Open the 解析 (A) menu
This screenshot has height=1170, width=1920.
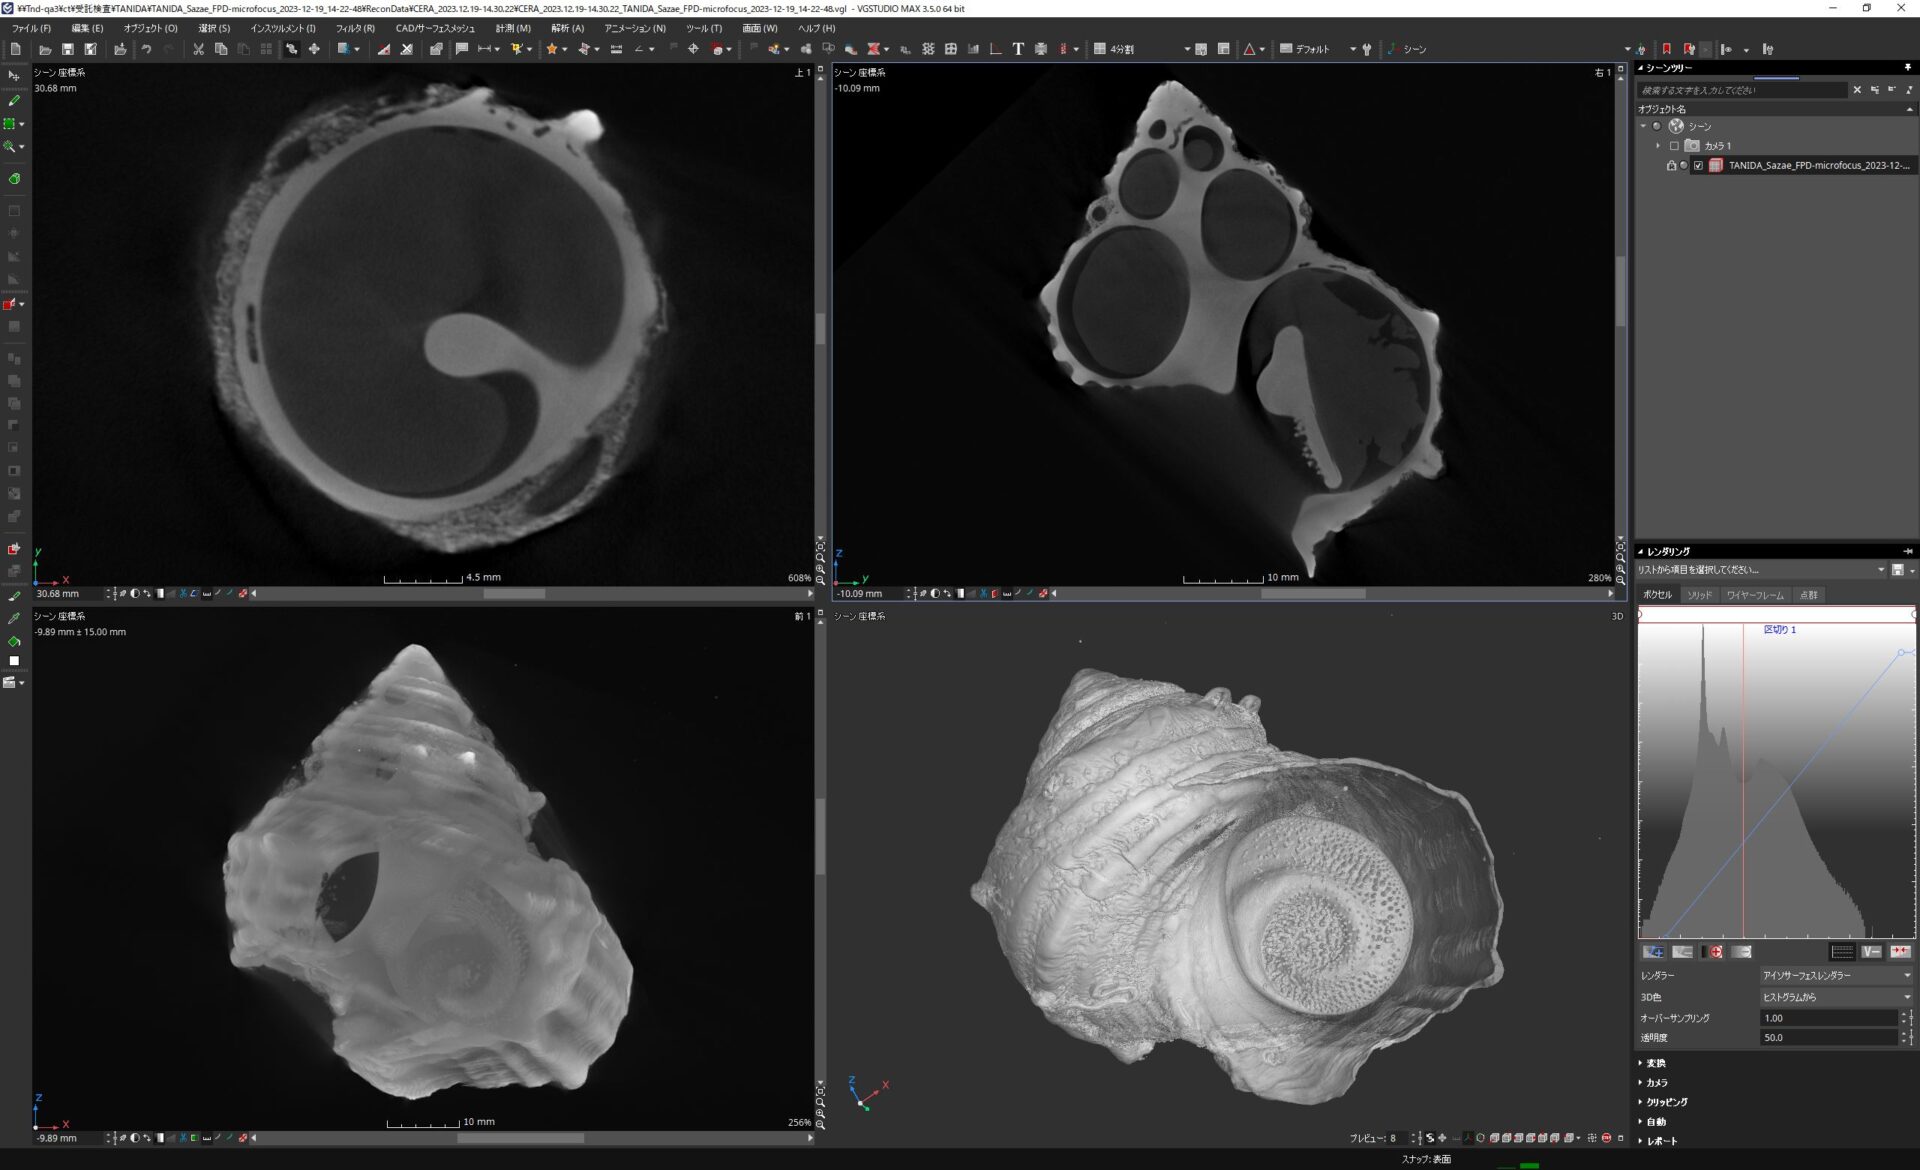(567, 28)
